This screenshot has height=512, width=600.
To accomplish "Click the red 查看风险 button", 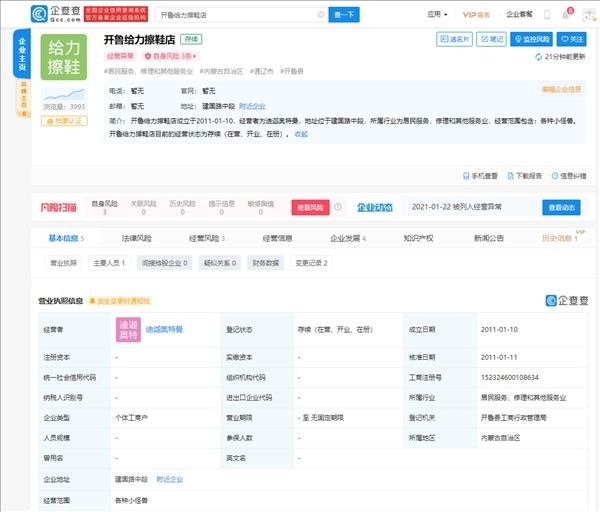I will coord(309,207).
